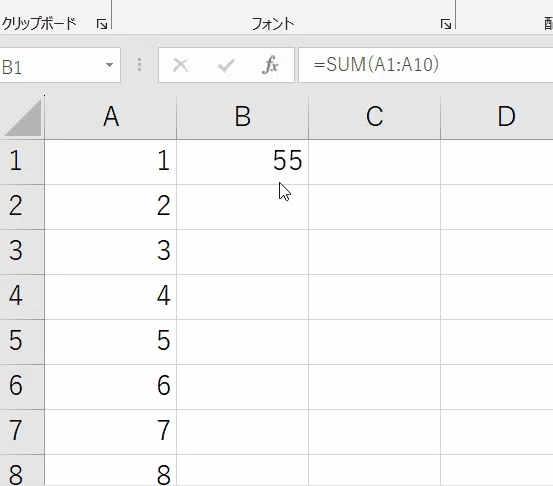Select cell B1 showing 55
Image resolution: width=553 pixels, height=486 pixels.
coord(243,162)
